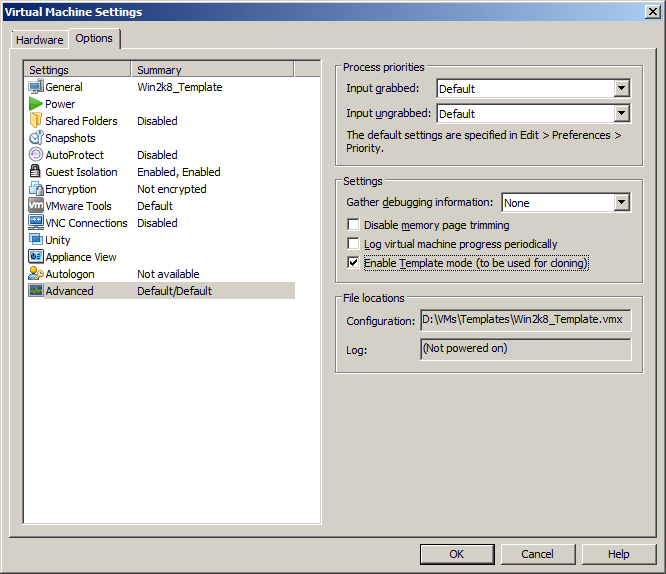Close the Virtual Machine Settings window
This screenshot has height=574, width=666.
point(652,11)
